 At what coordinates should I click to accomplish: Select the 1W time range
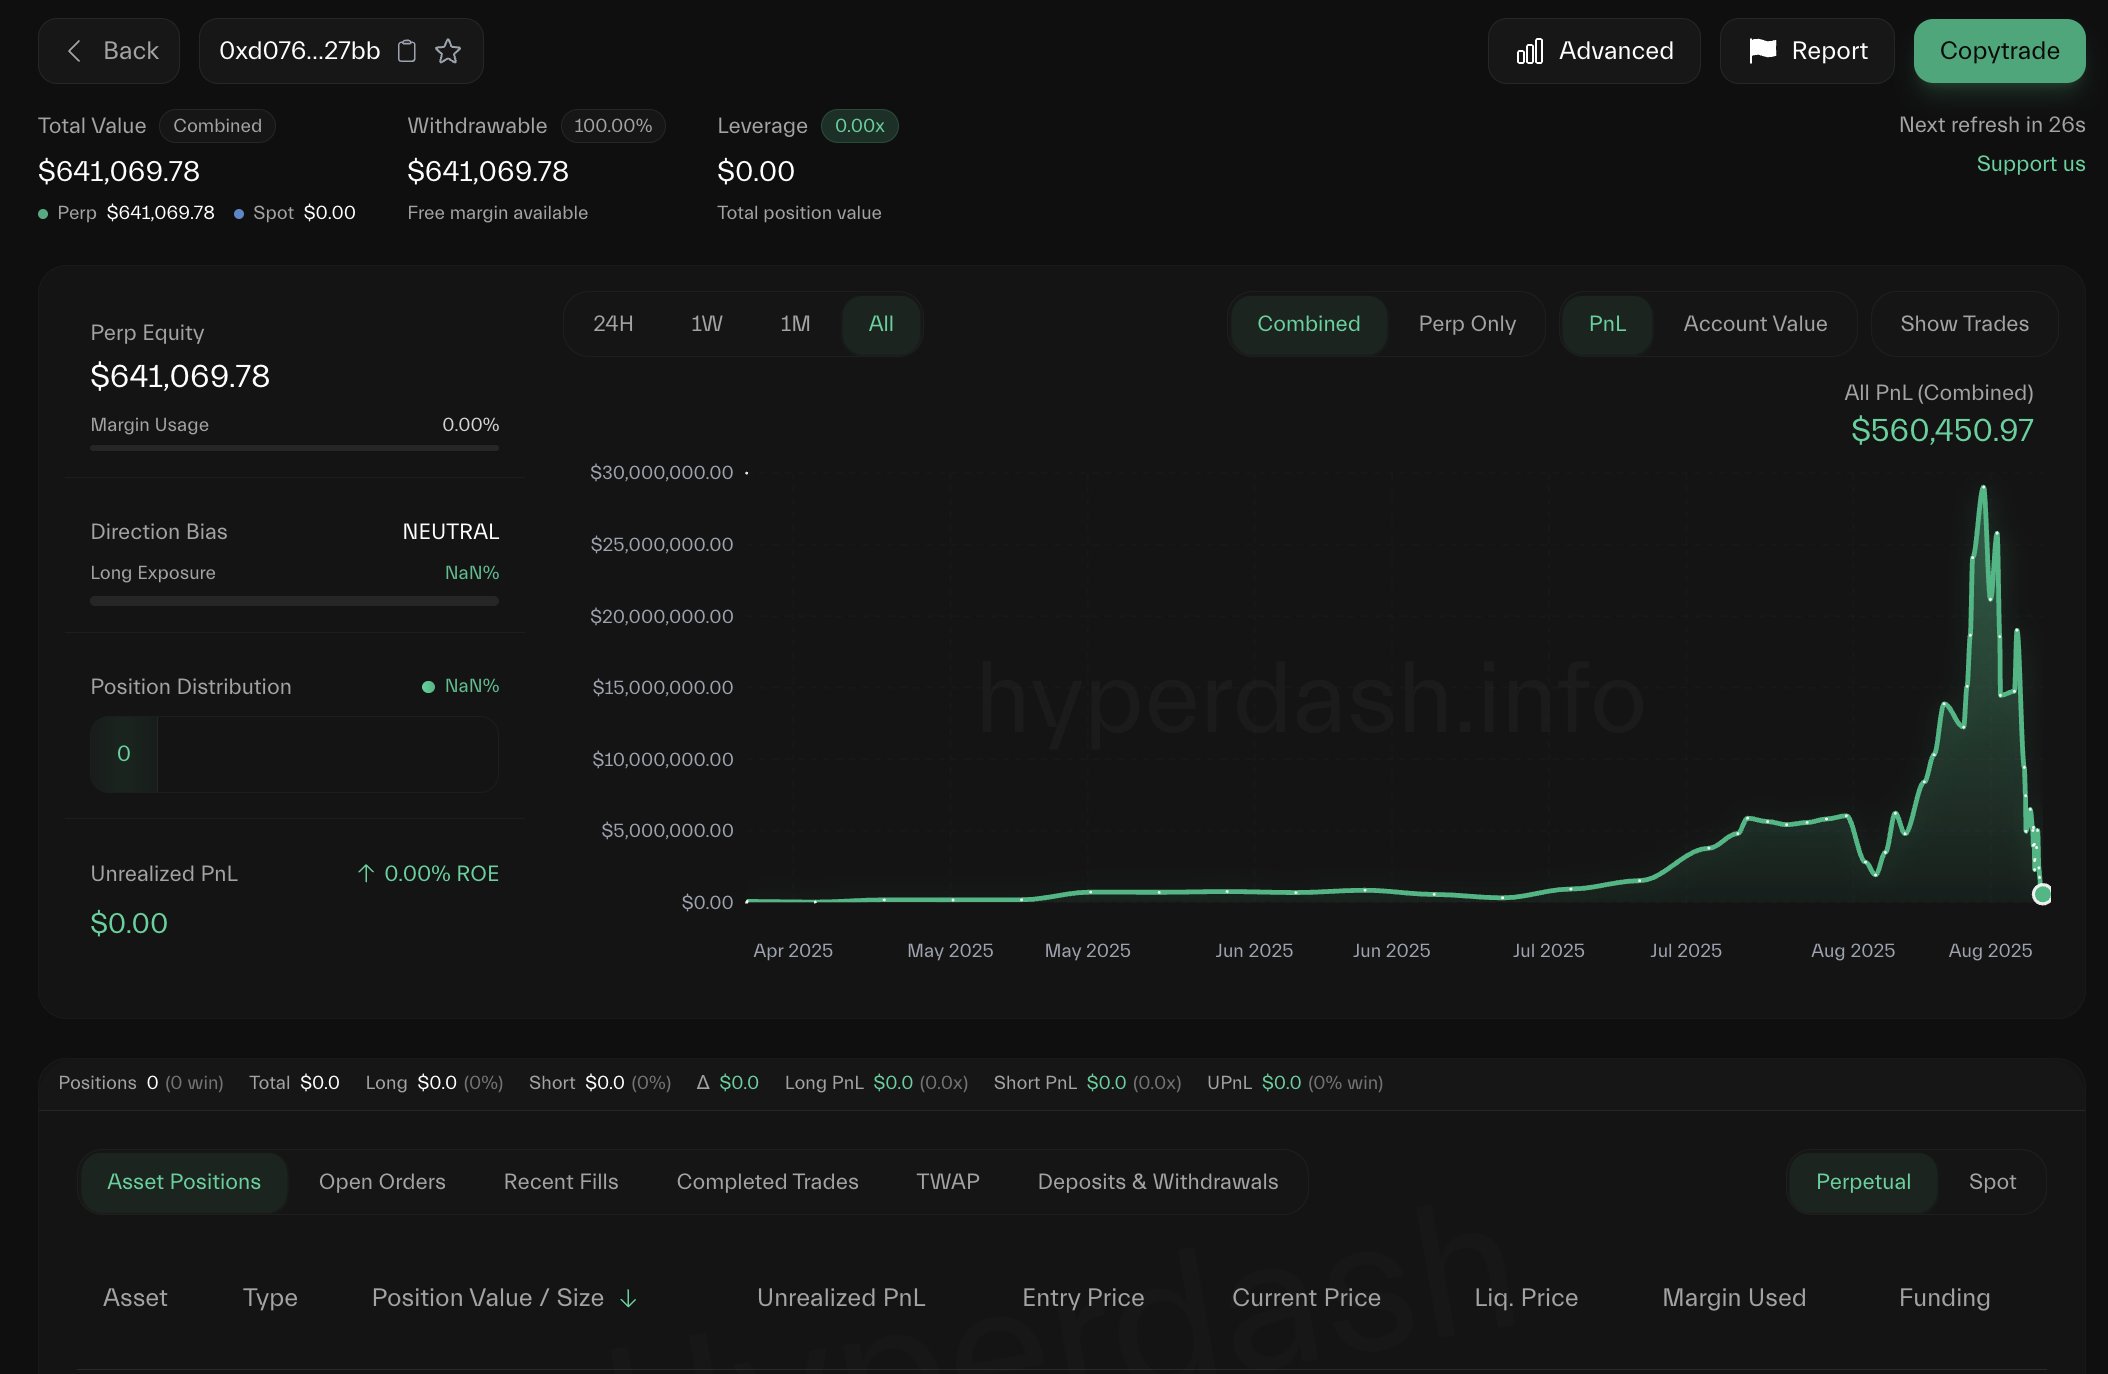(707, 324)
